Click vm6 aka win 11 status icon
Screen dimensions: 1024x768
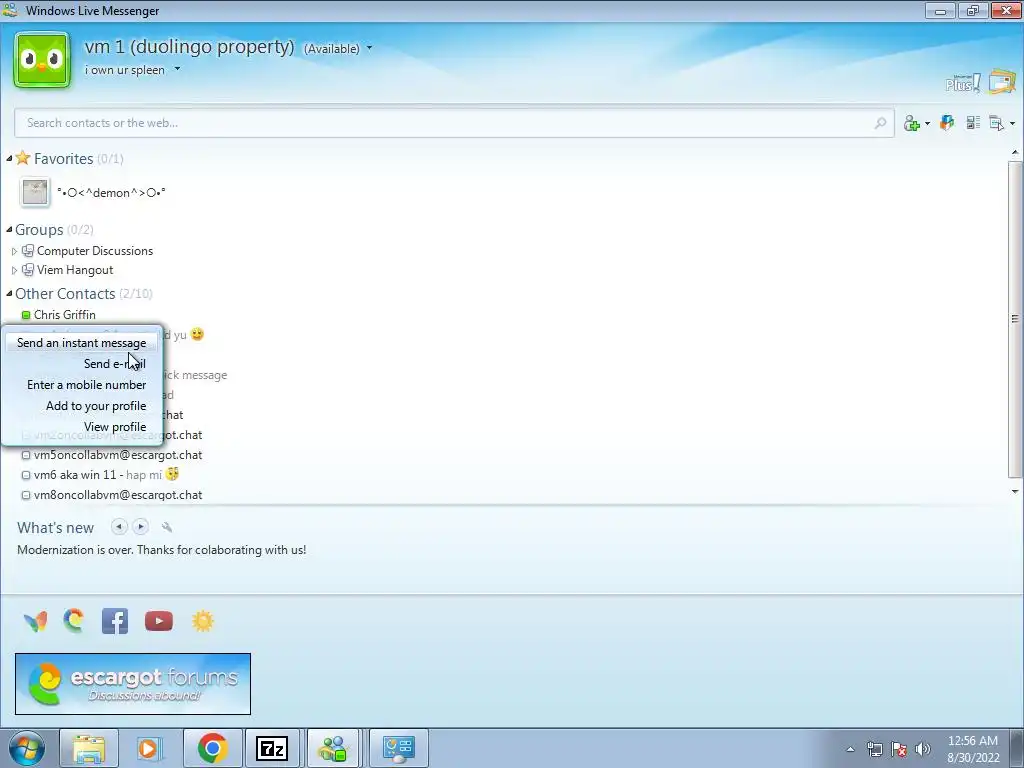[x=26, y=475]
